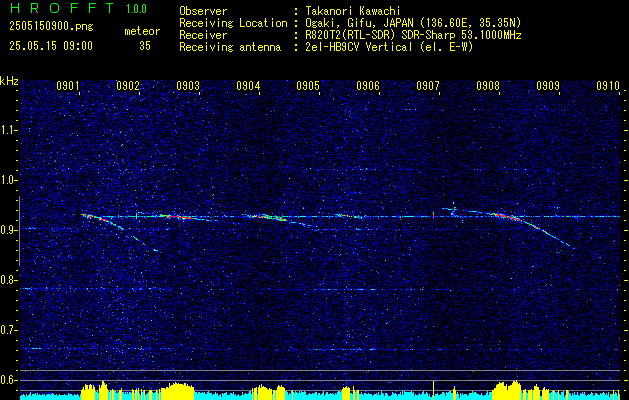Image resolution: width=629 pixels, height=400 pixels.
Task: Click the gray vertical range bar on left axis
Action: pyautogui.click(x=19, y=231)
